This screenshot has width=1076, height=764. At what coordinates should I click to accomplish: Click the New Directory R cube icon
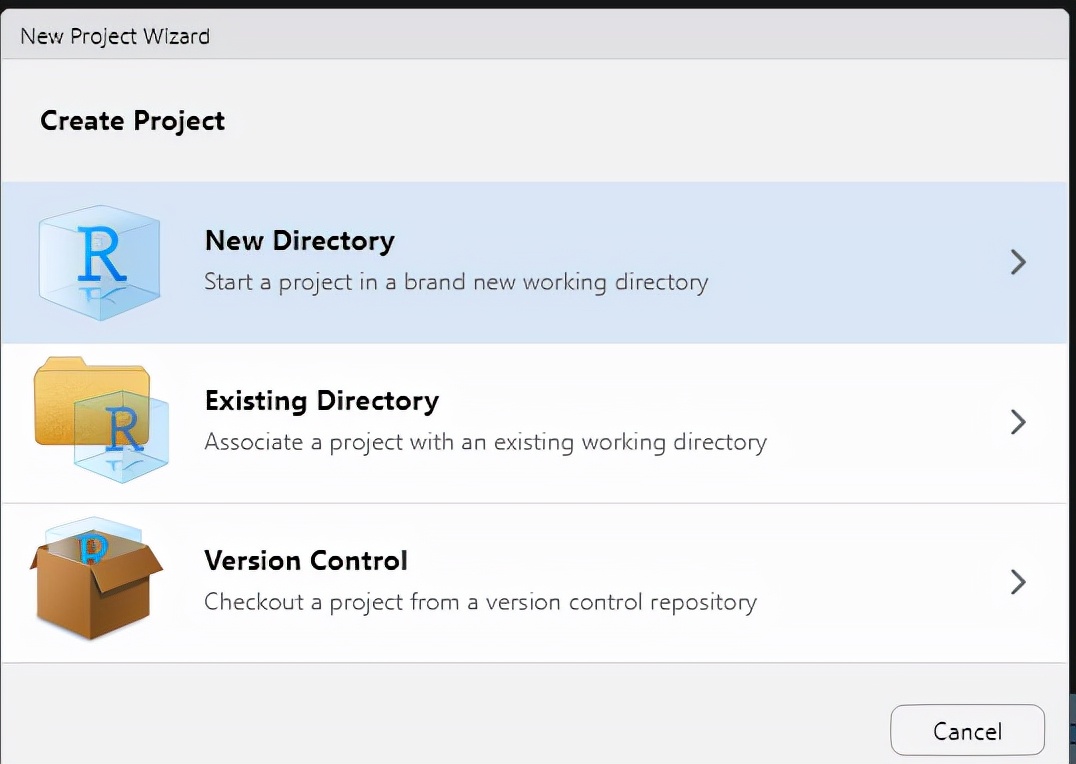click(x=98, y=262)
